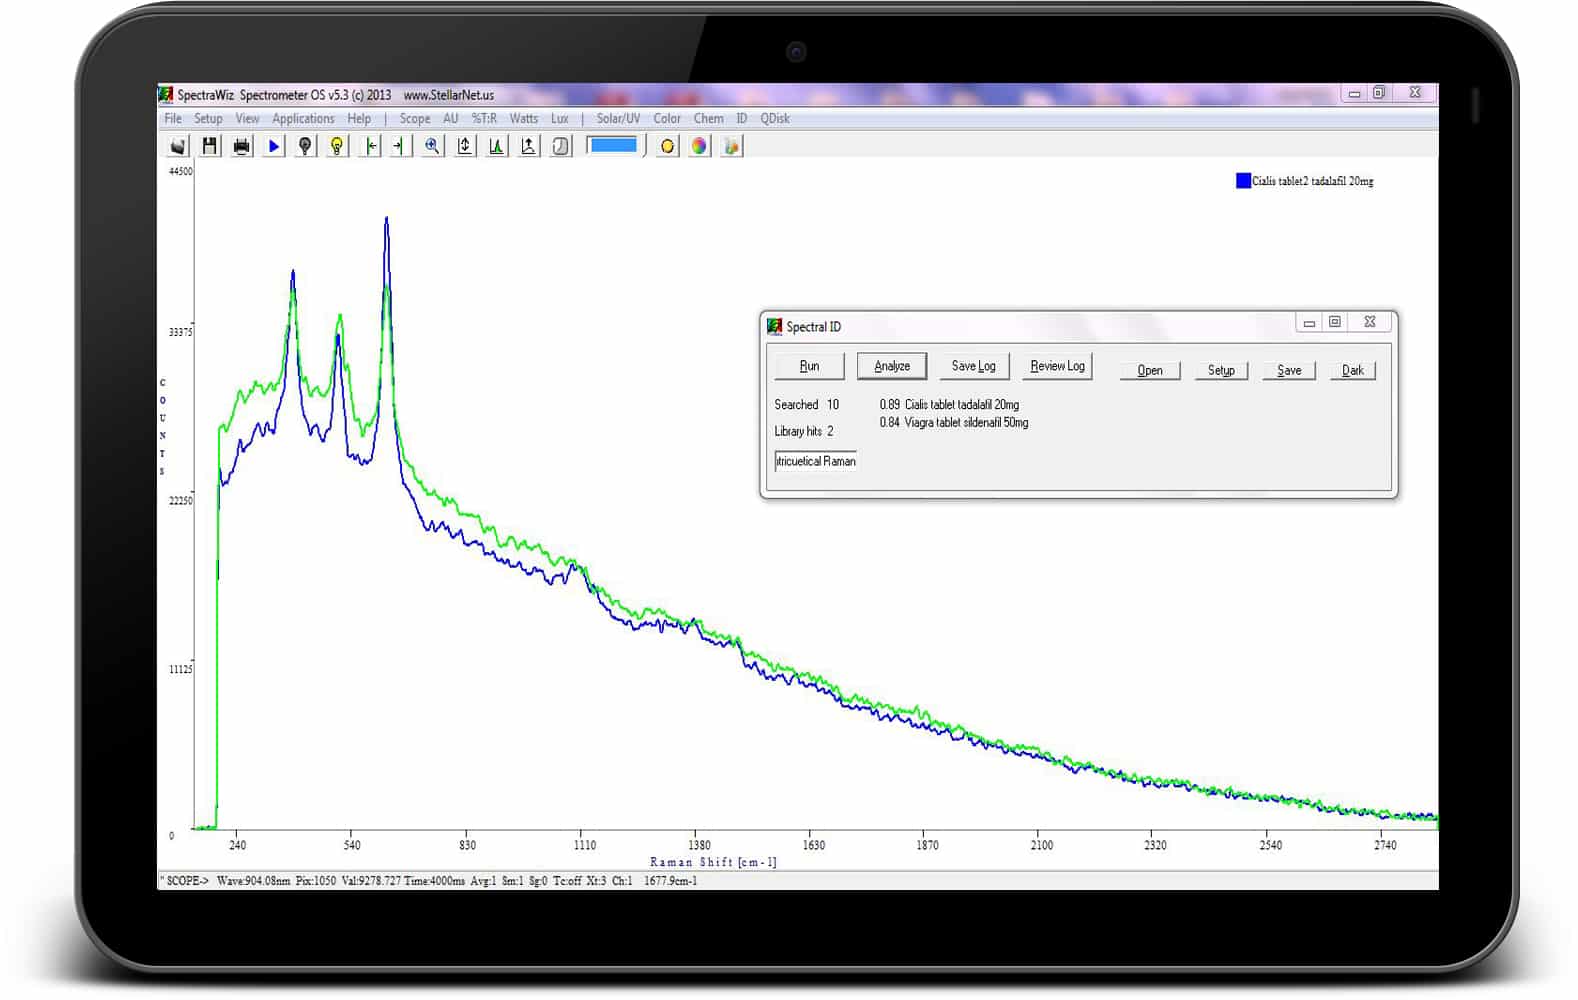The width and height of the screenshot is (1578, 1000).
Task: Click the yellow circle toolbar icon
Action: click(668, 146)
